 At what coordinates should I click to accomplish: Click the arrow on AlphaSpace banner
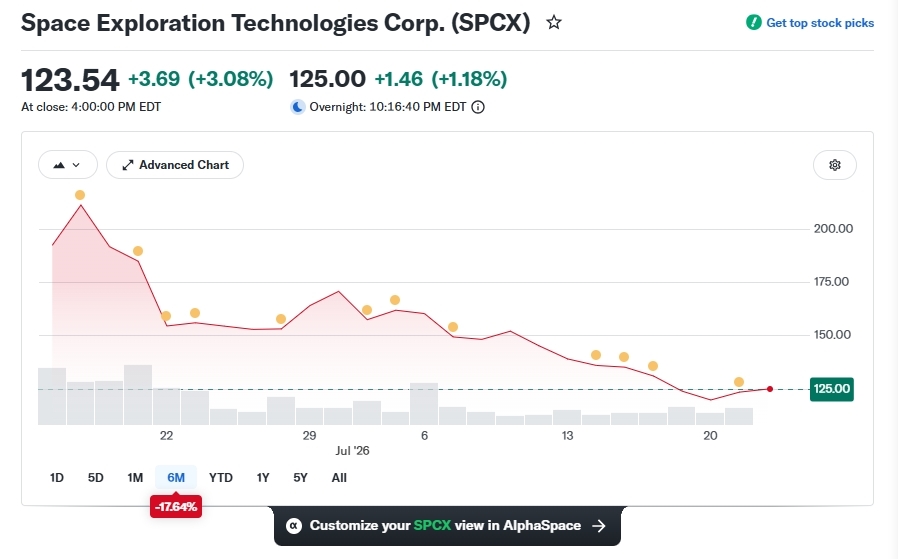tap(599, 526)
